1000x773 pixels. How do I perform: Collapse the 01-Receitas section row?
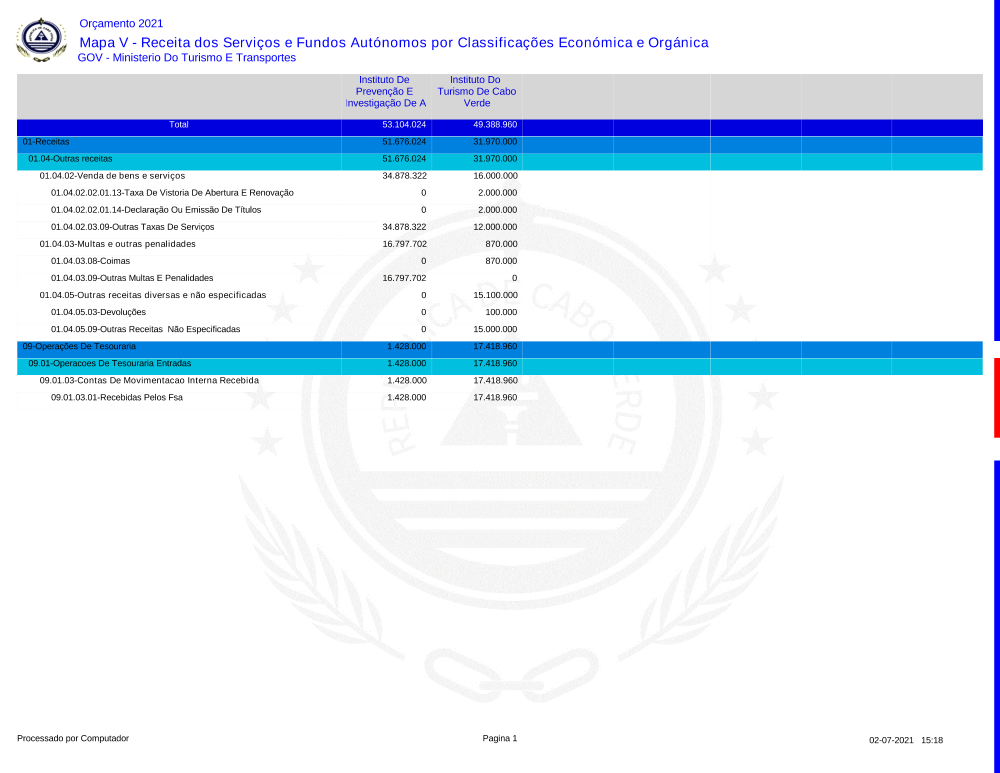pyautogui.click(x=46, y=142)
